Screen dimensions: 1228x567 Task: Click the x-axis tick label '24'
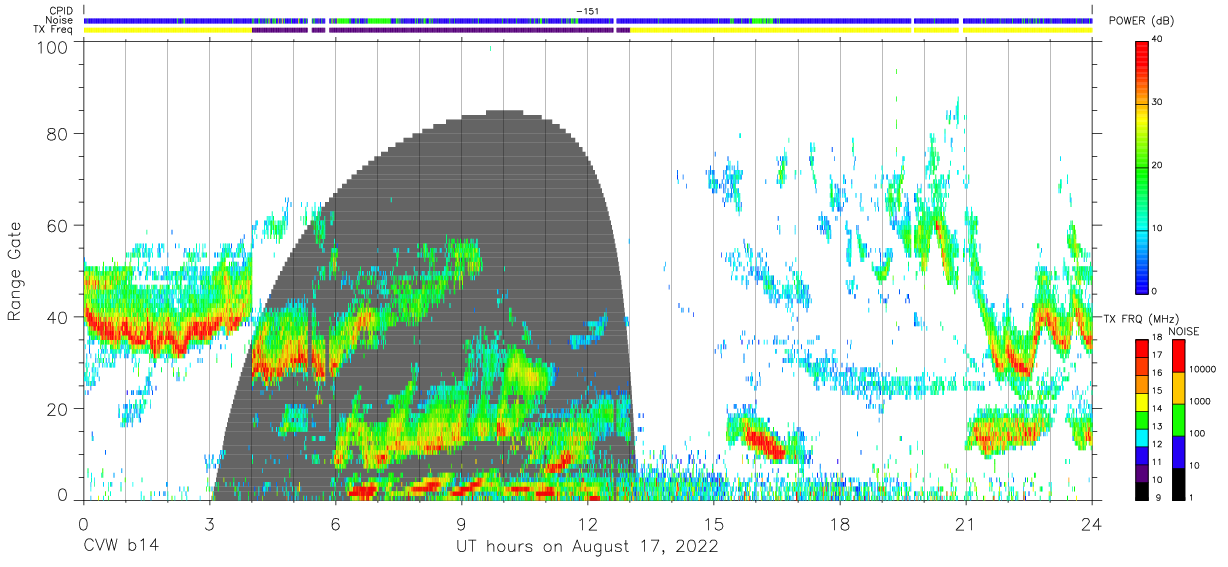point(1092,524)
